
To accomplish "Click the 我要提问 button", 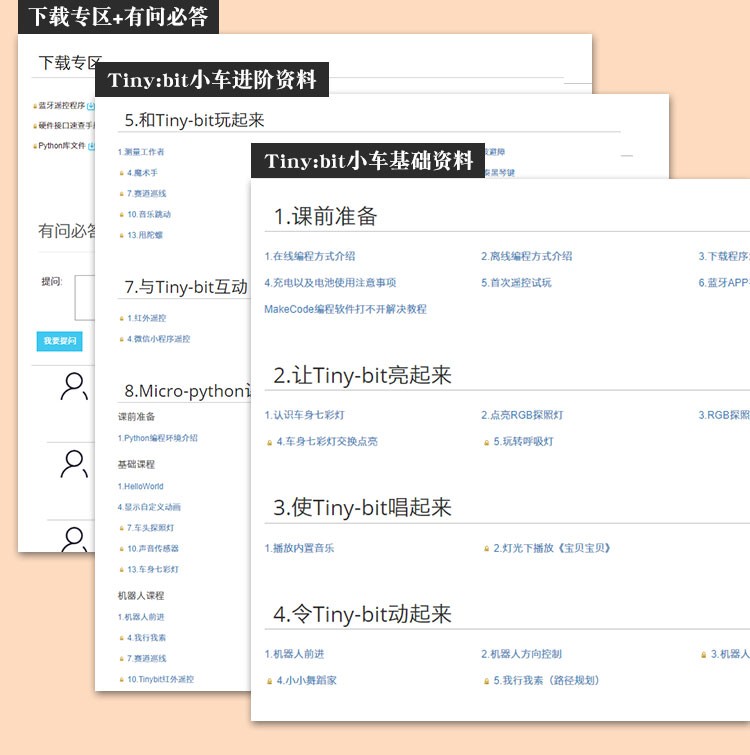I will tap(59, 341).
